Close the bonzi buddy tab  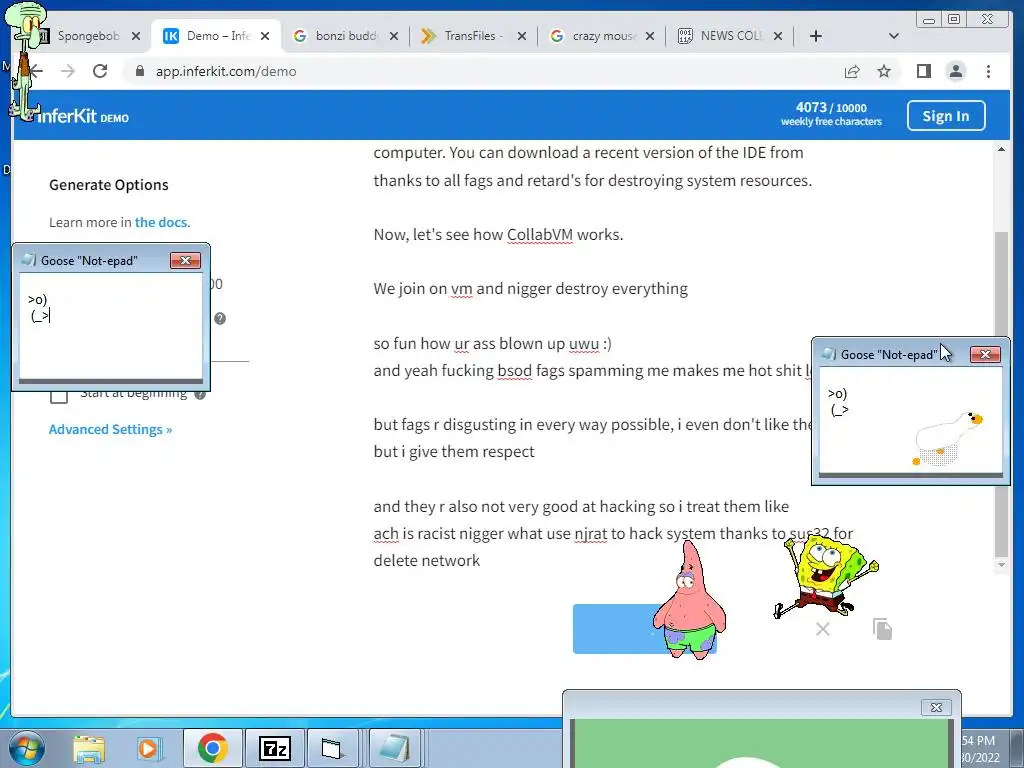[394, 36]
